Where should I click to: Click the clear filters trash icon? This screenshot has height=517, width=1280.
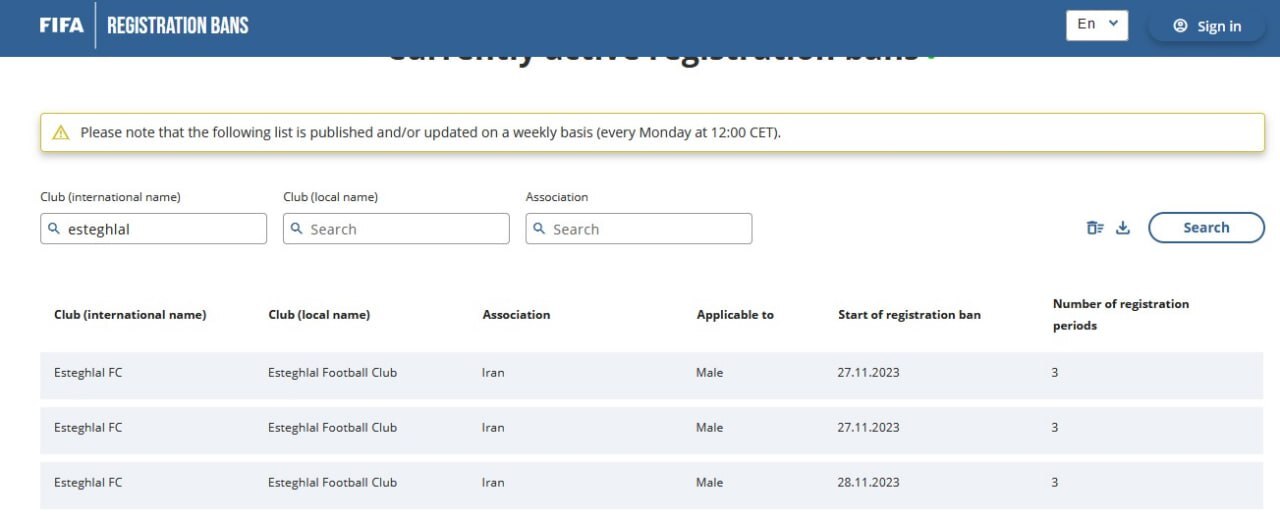pos(1095,228)
